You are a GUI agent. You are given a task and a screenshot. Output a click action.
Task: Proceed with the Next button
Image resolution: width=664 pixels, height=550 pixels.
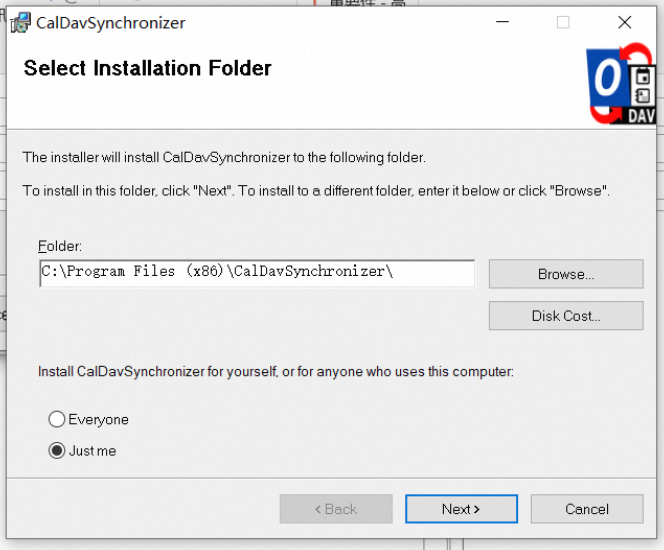click(461, 509)
